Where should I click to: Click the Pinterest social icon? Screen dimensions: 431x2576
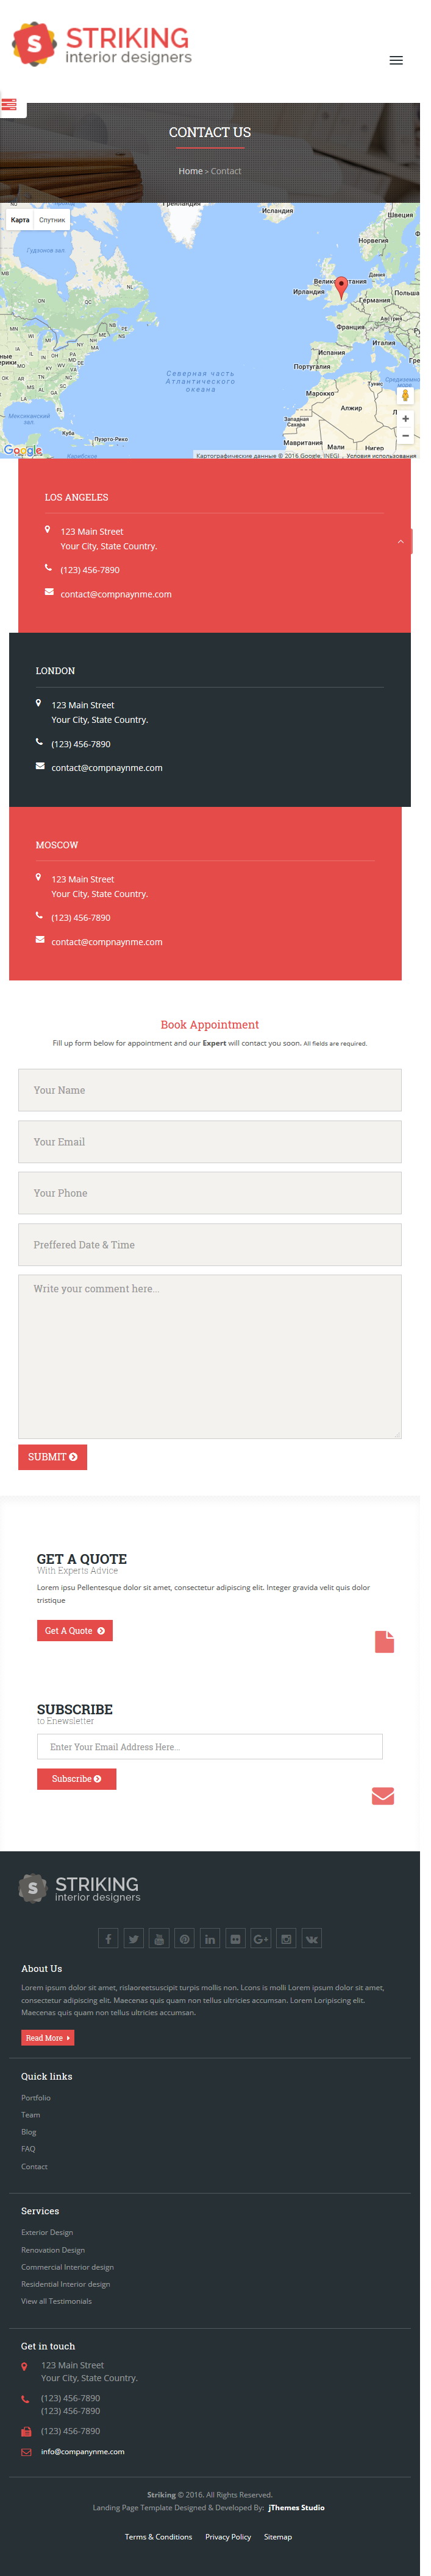click(185, 1939)
